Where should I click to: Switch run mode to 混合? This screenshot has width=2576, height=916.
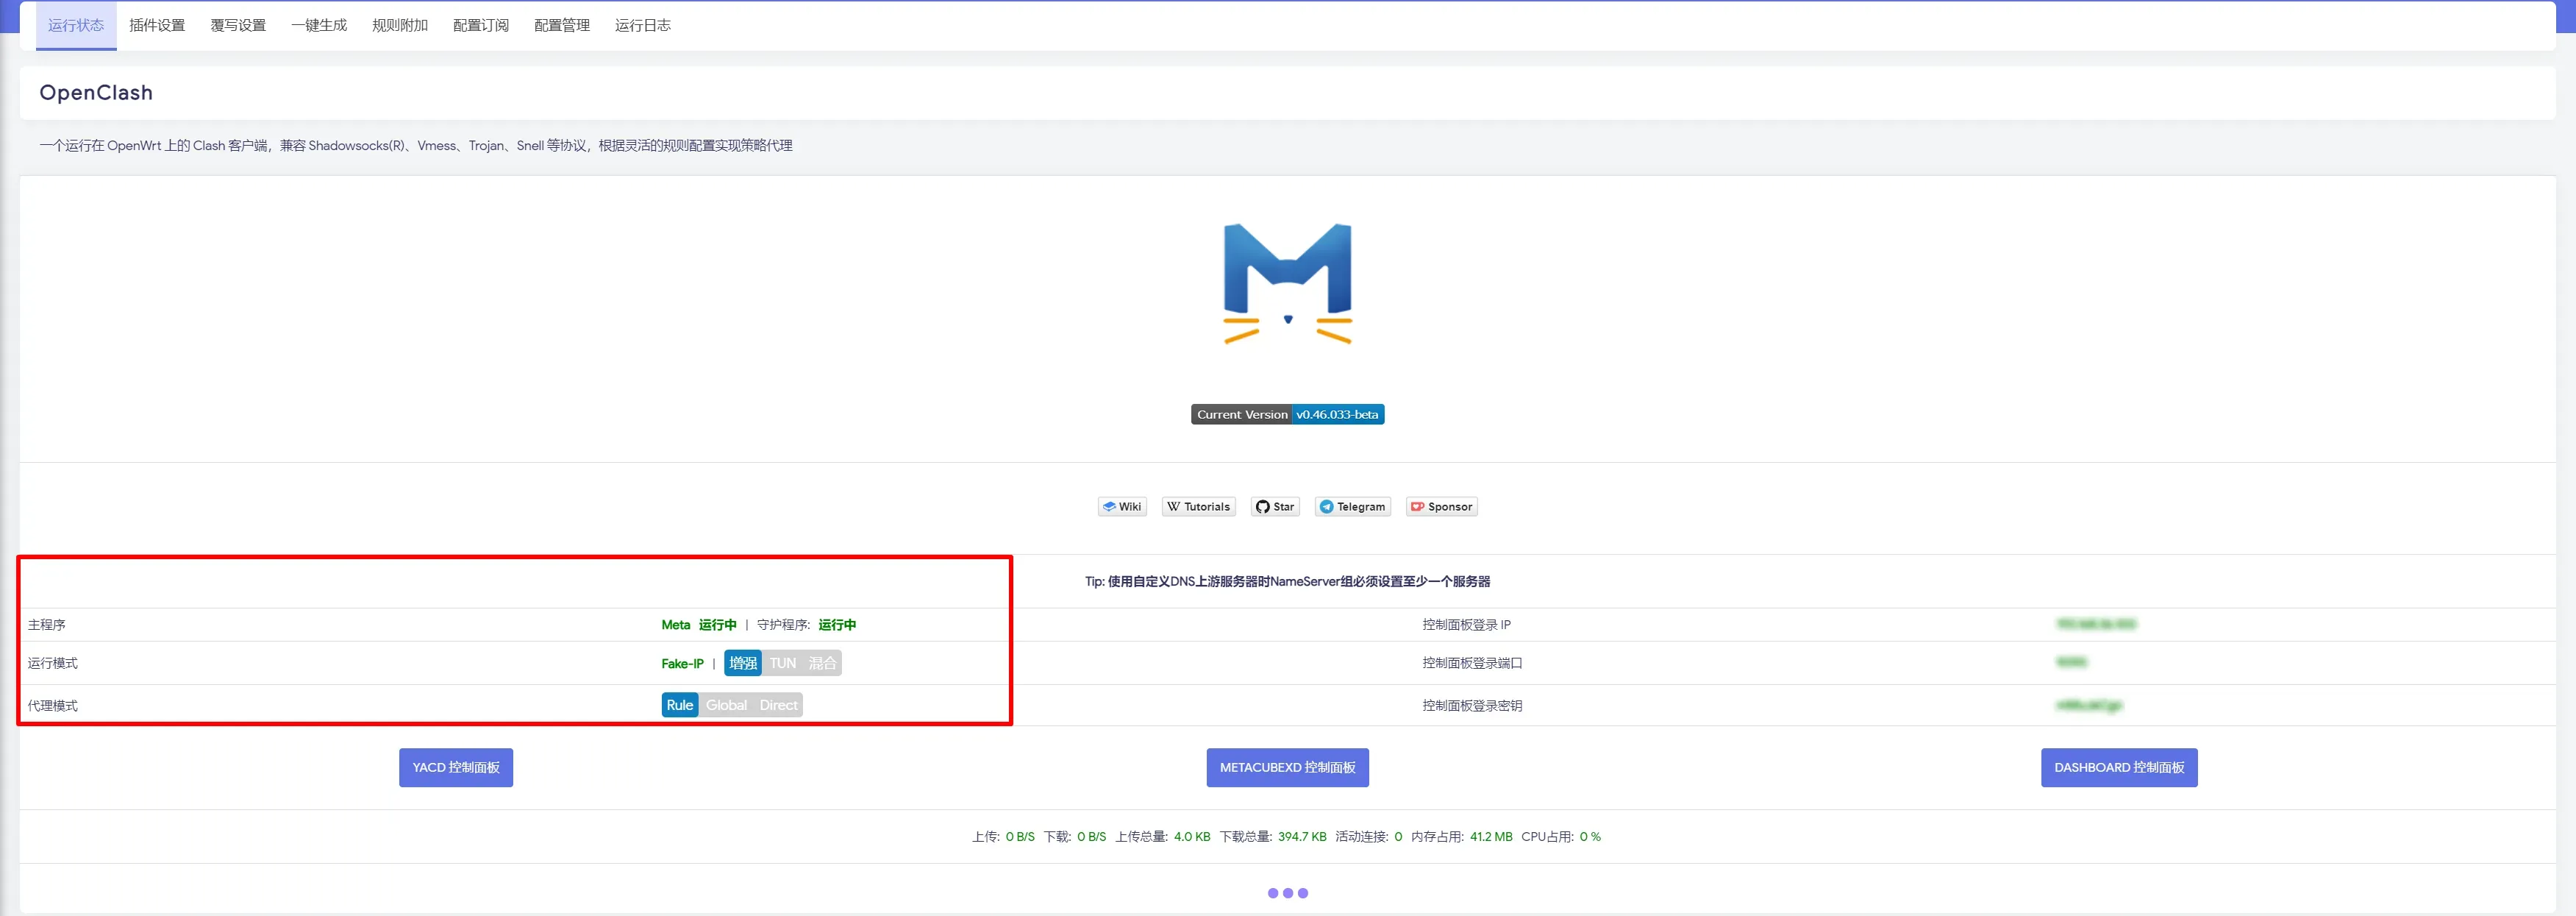click(x=822, y=663)
